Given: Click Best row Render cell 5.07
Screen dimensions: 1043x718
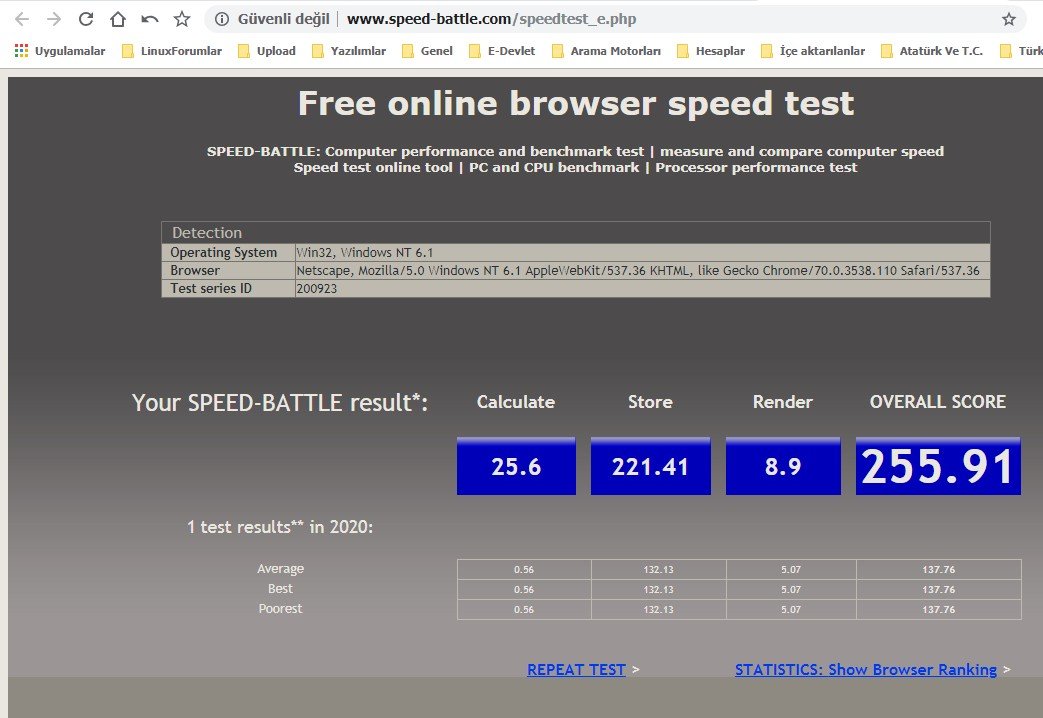Looking at the screenshot, I should (791, 590).
